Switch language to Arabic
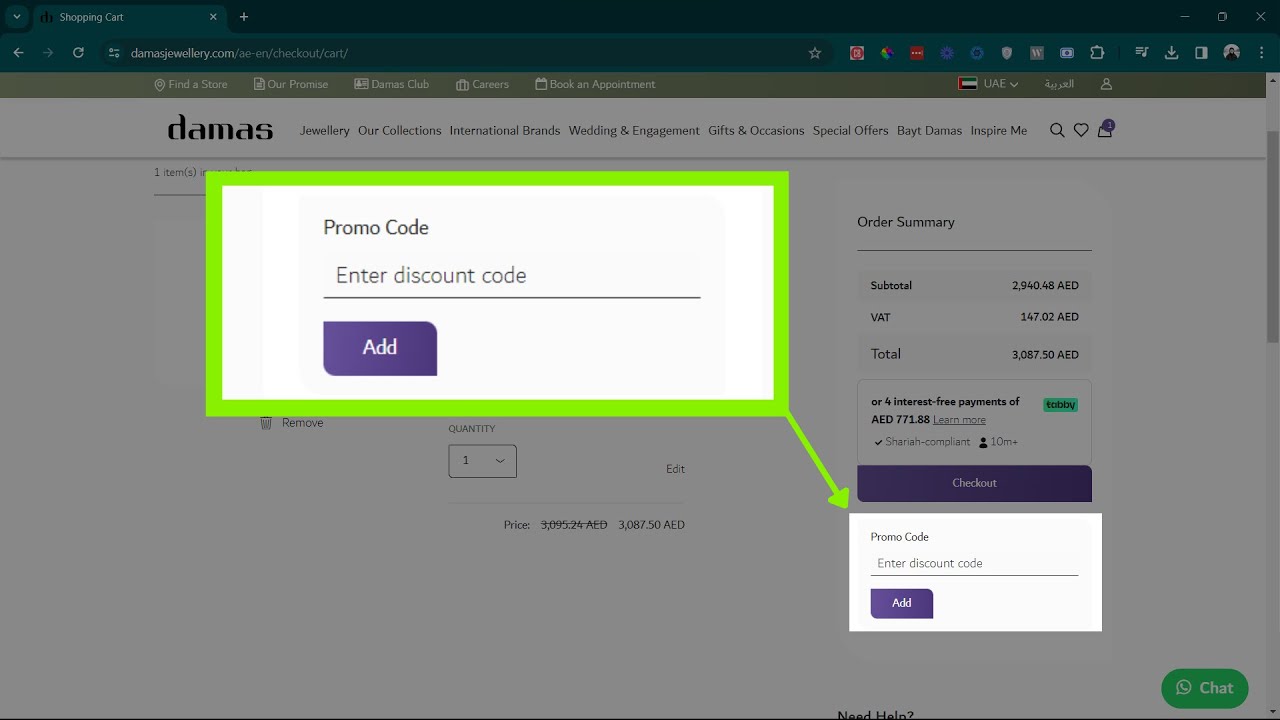 (1059, 84)
